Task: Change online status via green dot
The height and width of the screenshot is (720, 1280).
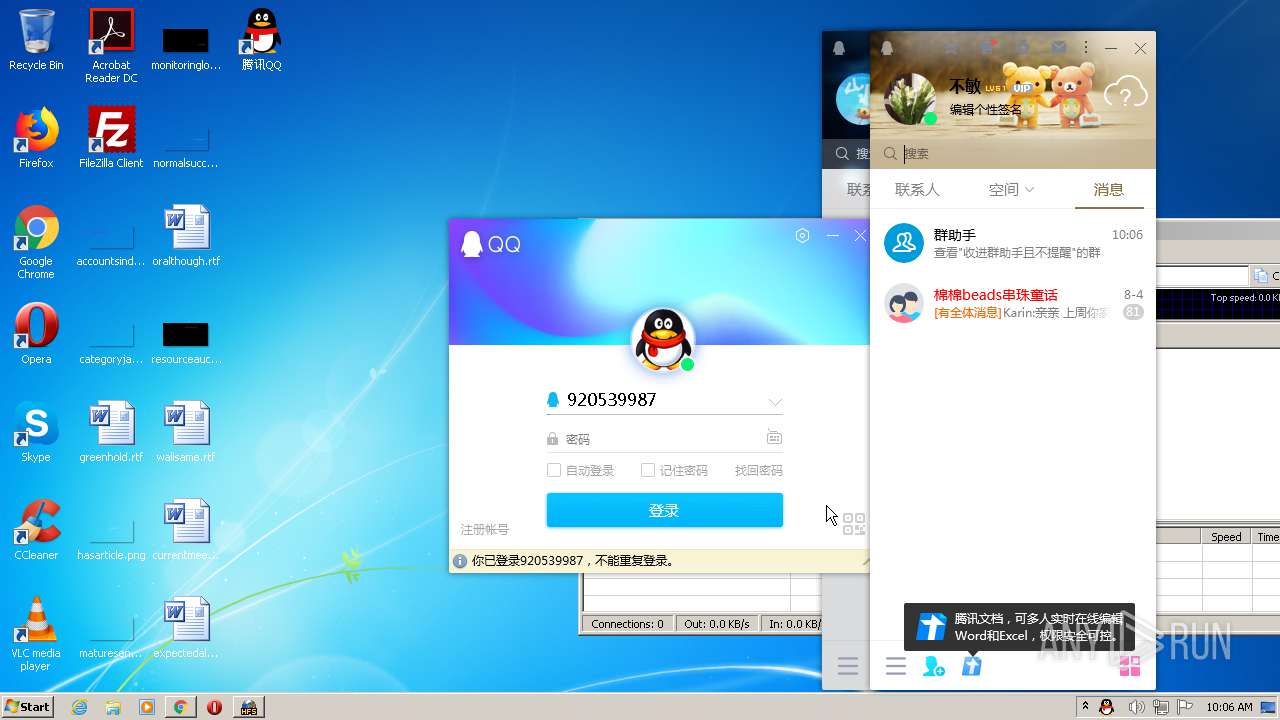Action: click(930, 118)
